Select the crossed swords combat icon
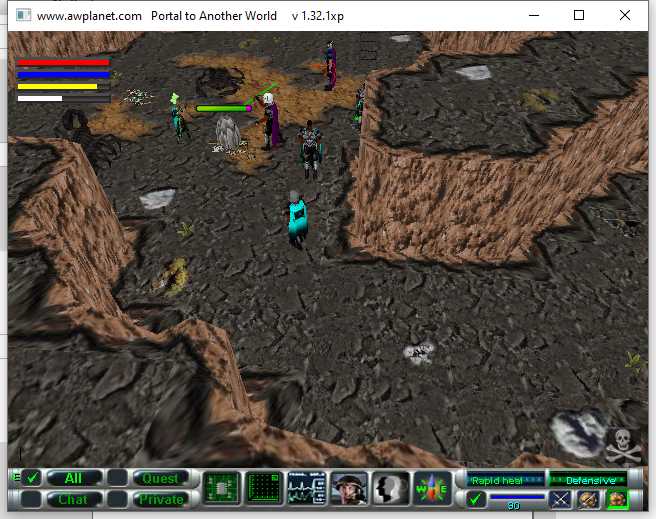The image size is (656, 519). [x=561, y=499]
